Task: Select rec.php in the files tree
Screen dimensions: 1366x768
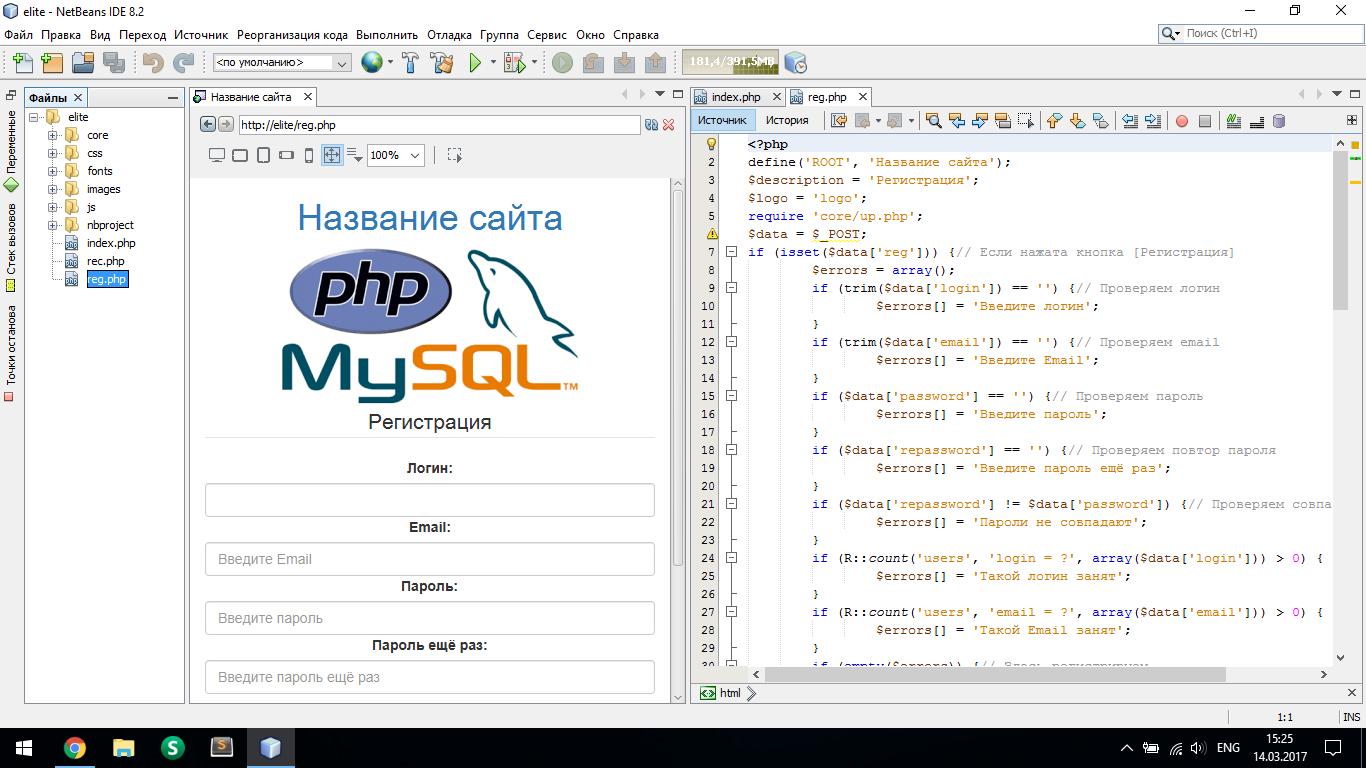Action: tap(105, 261)
